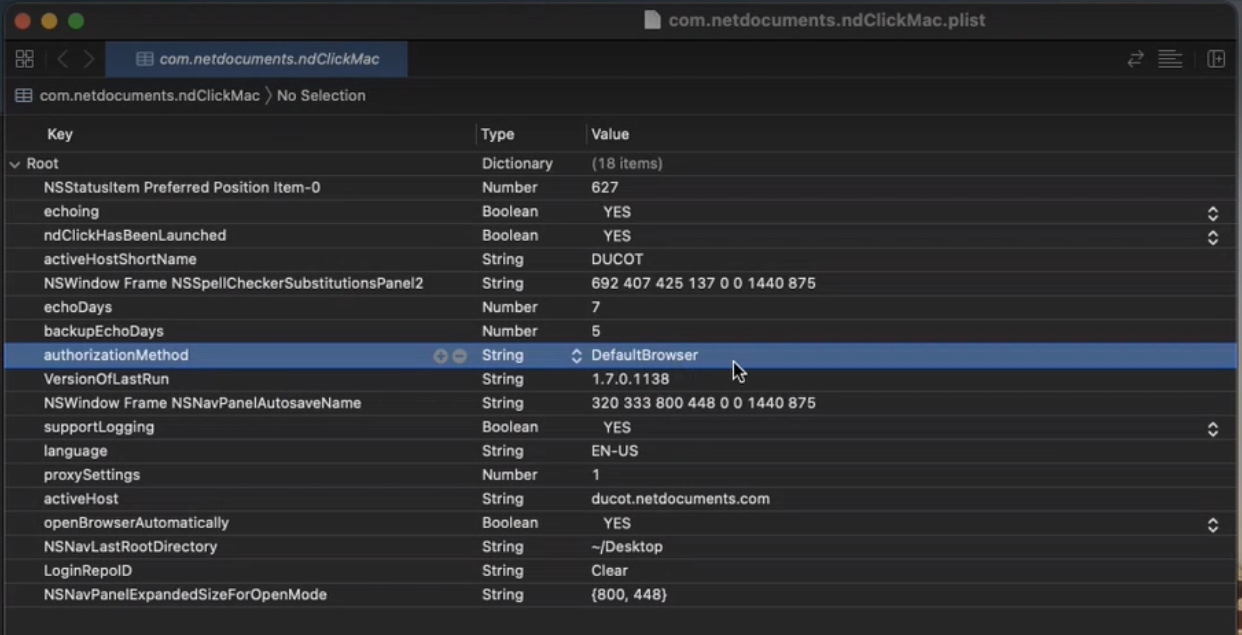1242x635 pixels.
Task: Click the com.netdocuments.ndClickMac breadcrumb item
Action: pos(149,96)
